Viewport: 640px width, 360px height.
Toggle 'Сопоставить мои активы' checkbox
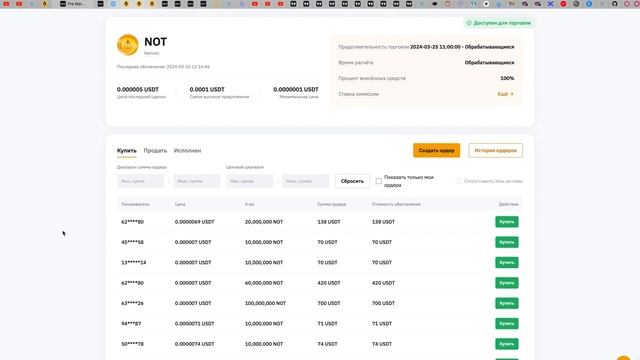pos(459,181)
